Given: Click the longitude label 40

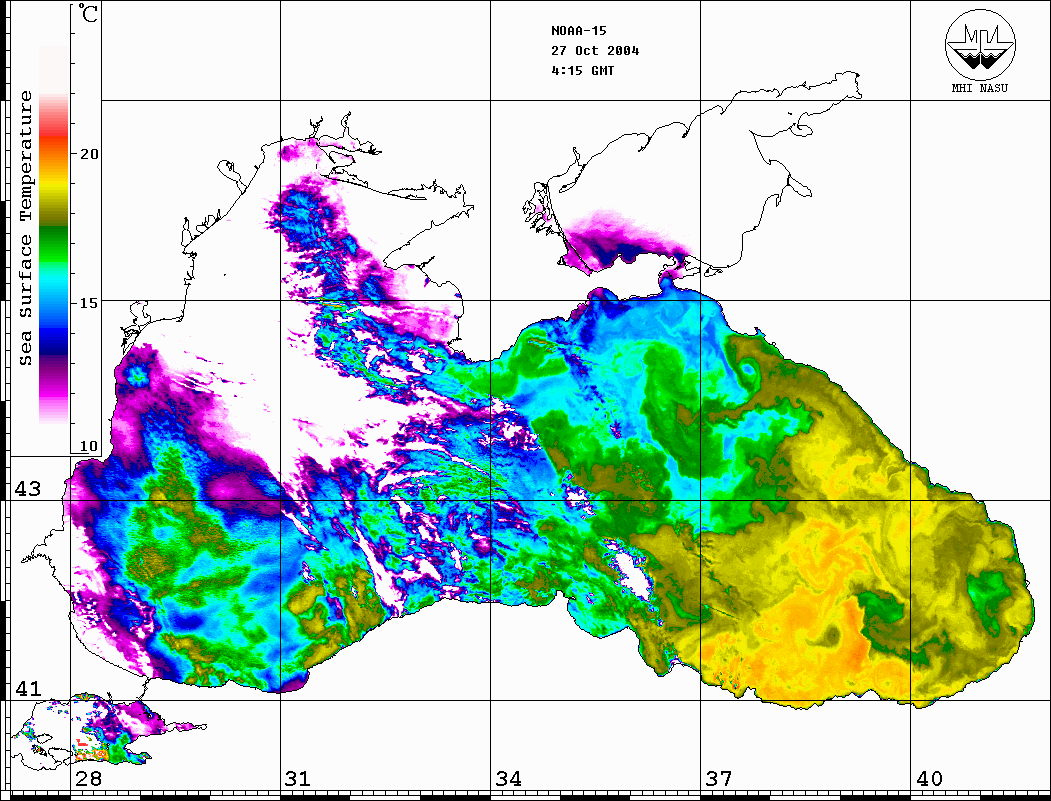Looking at the screenshot, I should [x=929, y=778].
